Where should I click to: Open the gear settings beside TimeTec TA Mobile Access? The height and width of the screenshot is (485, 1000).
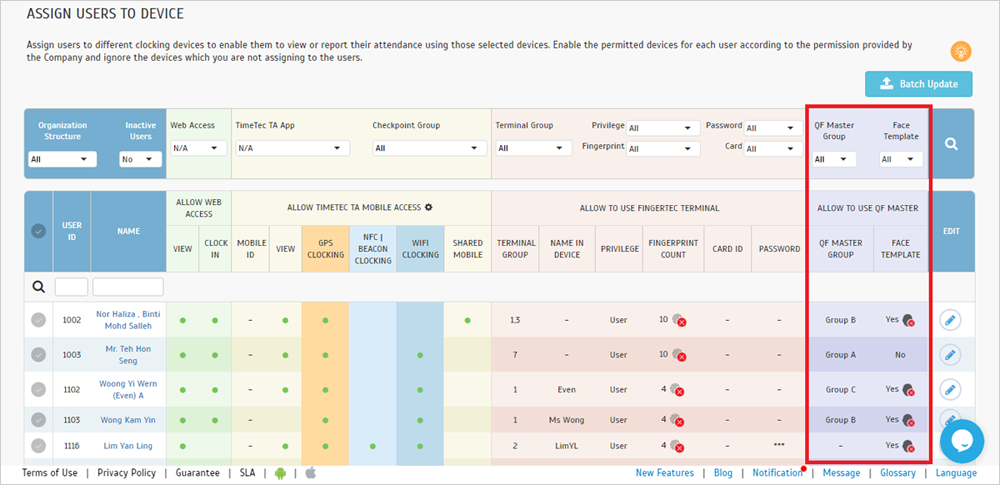pyautogui.click(x=429, y=207)
